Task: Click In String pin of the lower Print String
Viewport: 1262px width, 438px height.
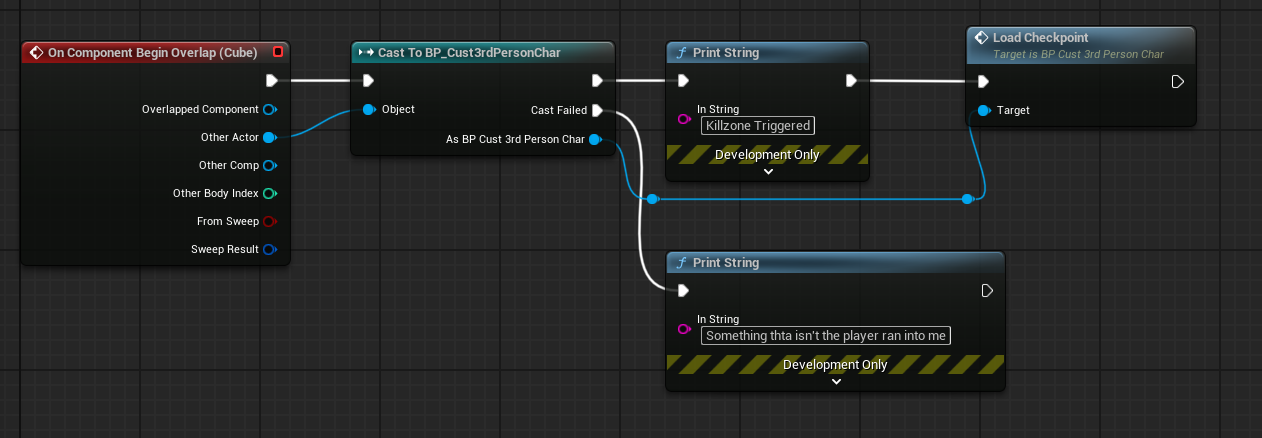Action: (x=684, y=328)
